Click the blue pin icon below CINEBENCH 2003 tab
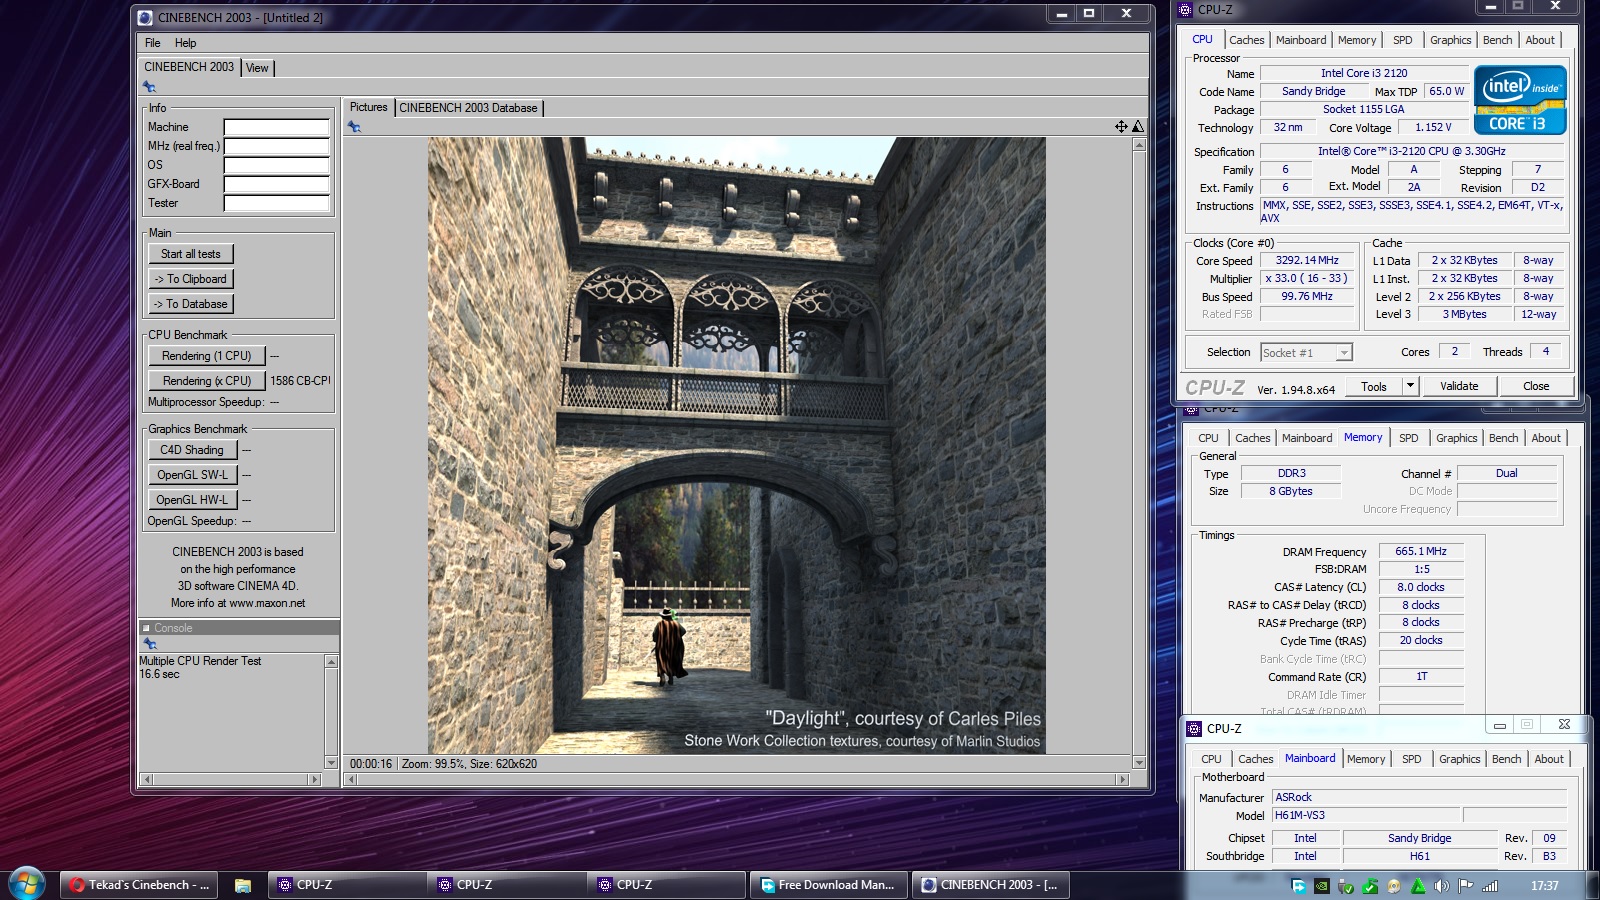Image resolution: width=1600 pixels, height=900 pixels. [x=150, y=87]
